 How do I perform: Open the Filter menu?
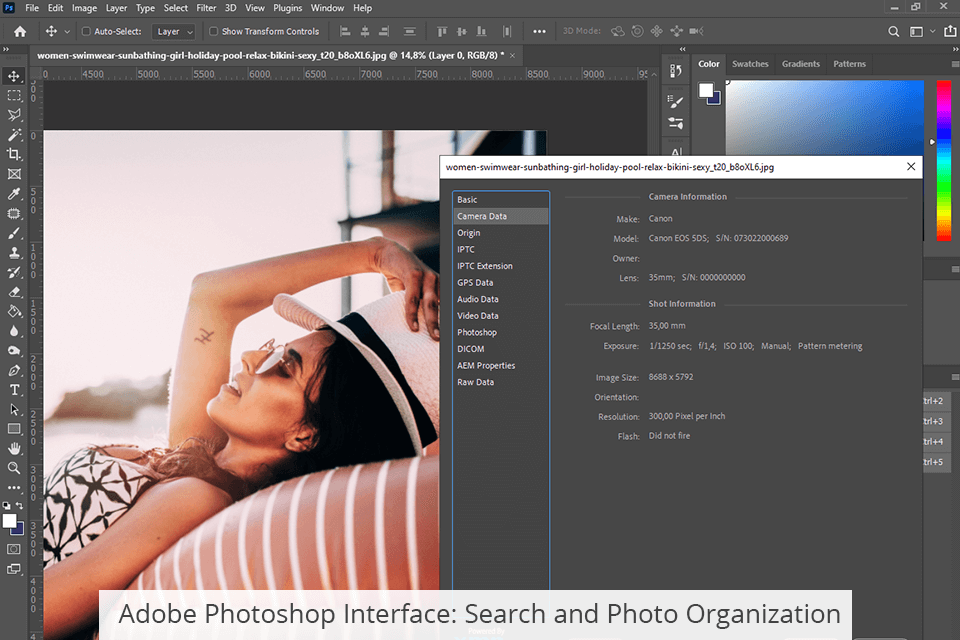tap(206, 8)
